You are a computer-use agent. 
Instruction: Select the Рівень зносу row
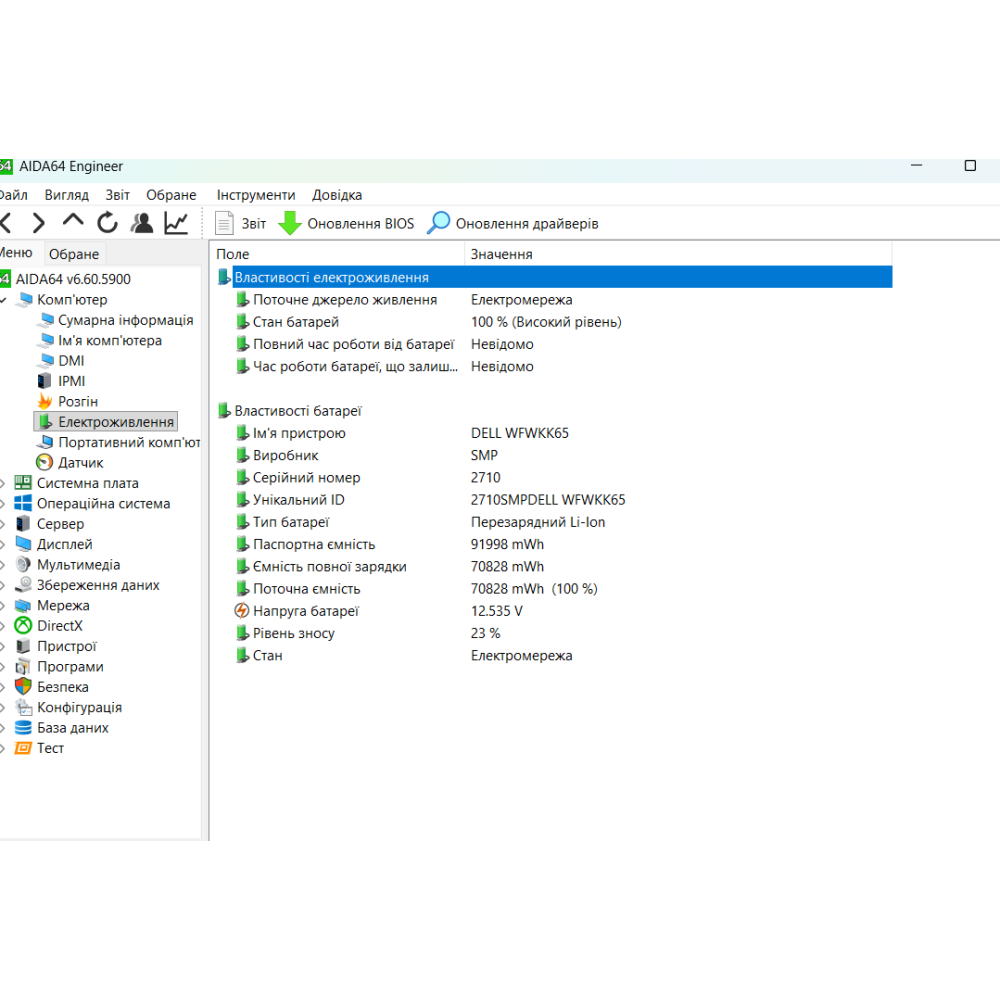coord(293,633)
